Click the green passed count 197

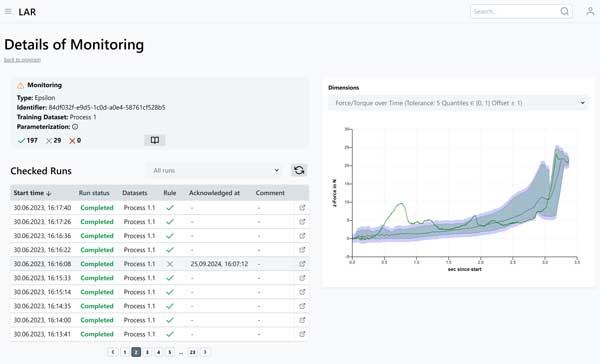coord(28,140)
